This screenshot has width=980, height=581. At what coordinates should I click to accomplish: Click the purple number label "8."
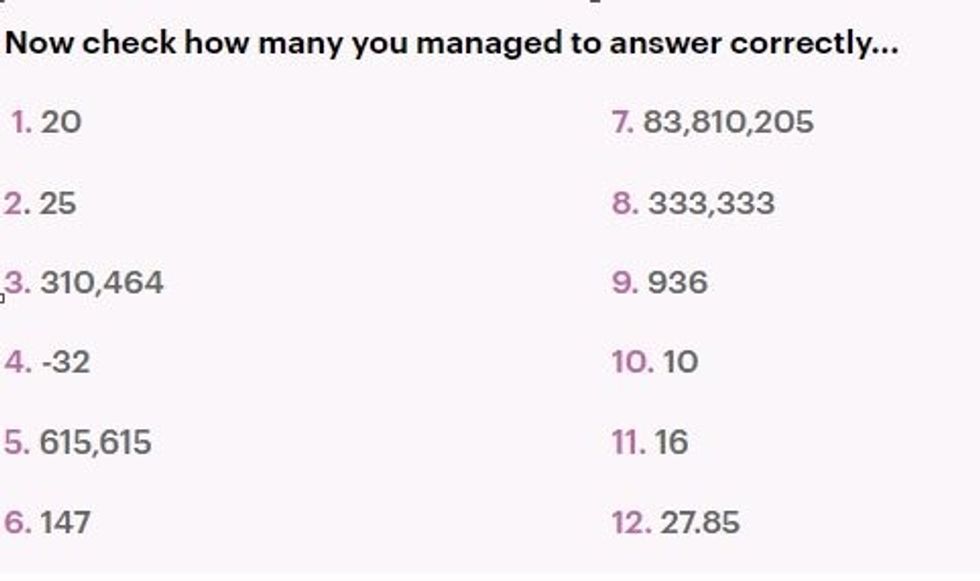click(625, 203)
